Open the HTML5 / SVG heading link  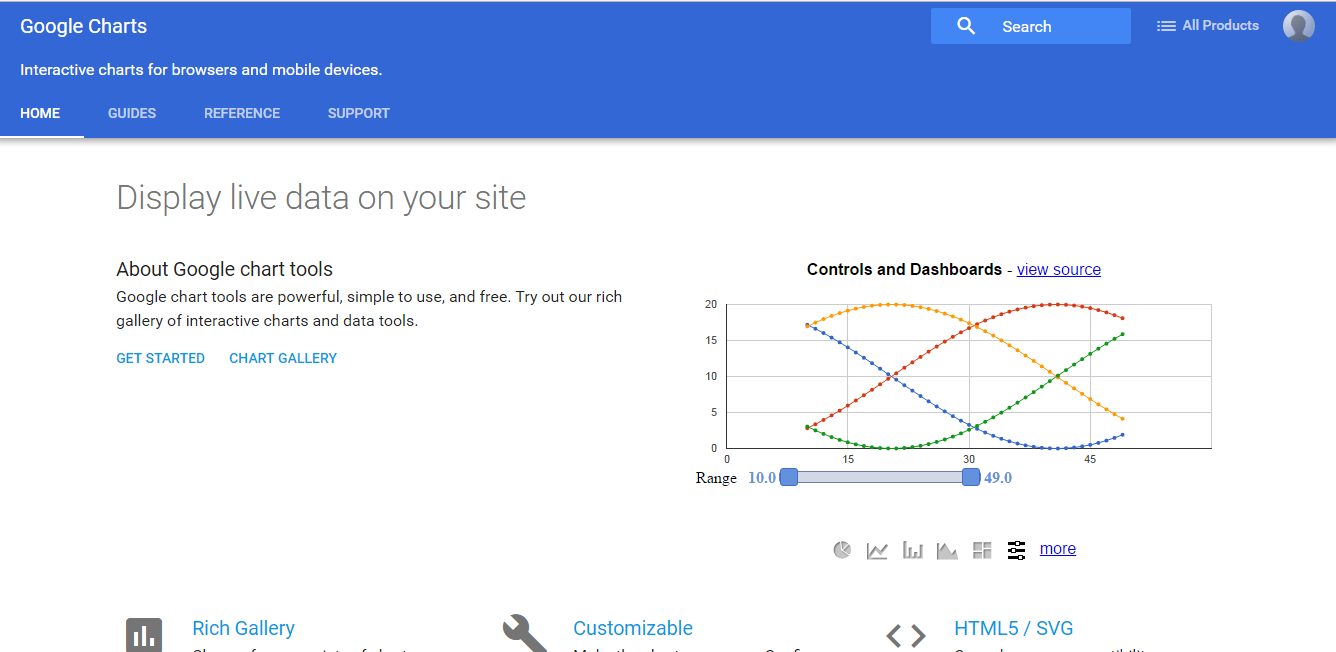point(1013,628)
